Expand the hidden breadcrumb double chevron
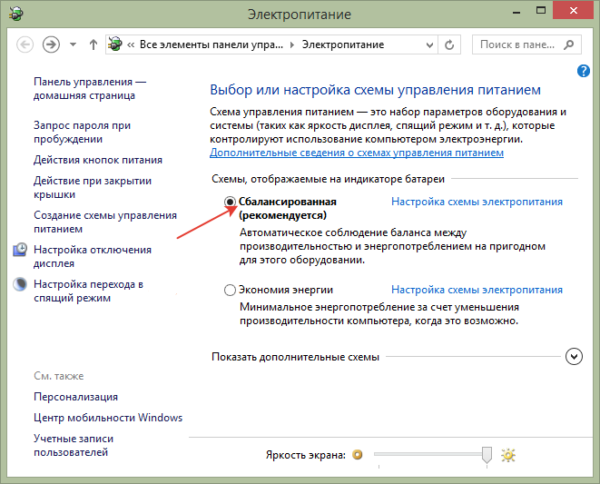Screen dimensions: 600x484 point(131,45)
